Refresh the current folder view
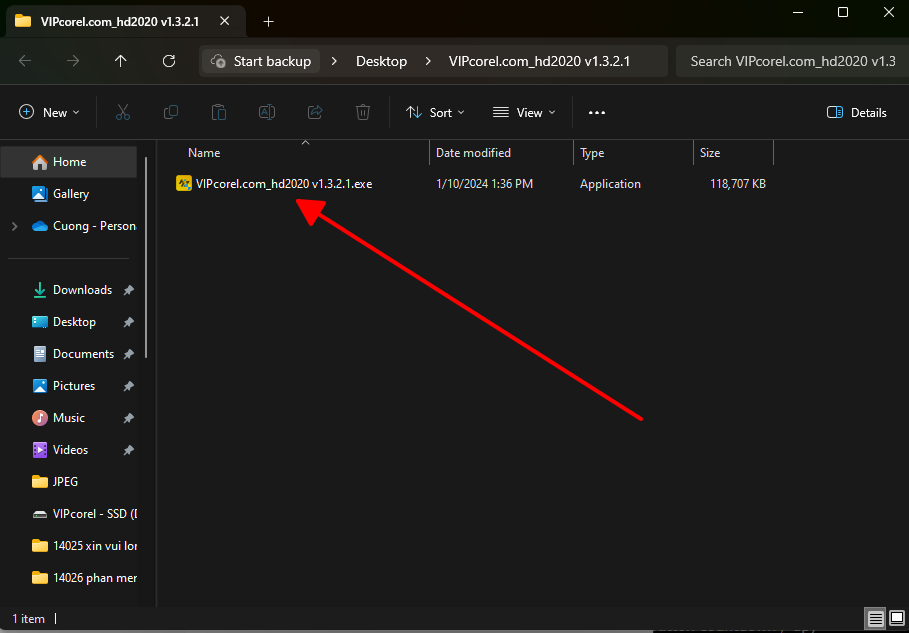 coord(169,61)
